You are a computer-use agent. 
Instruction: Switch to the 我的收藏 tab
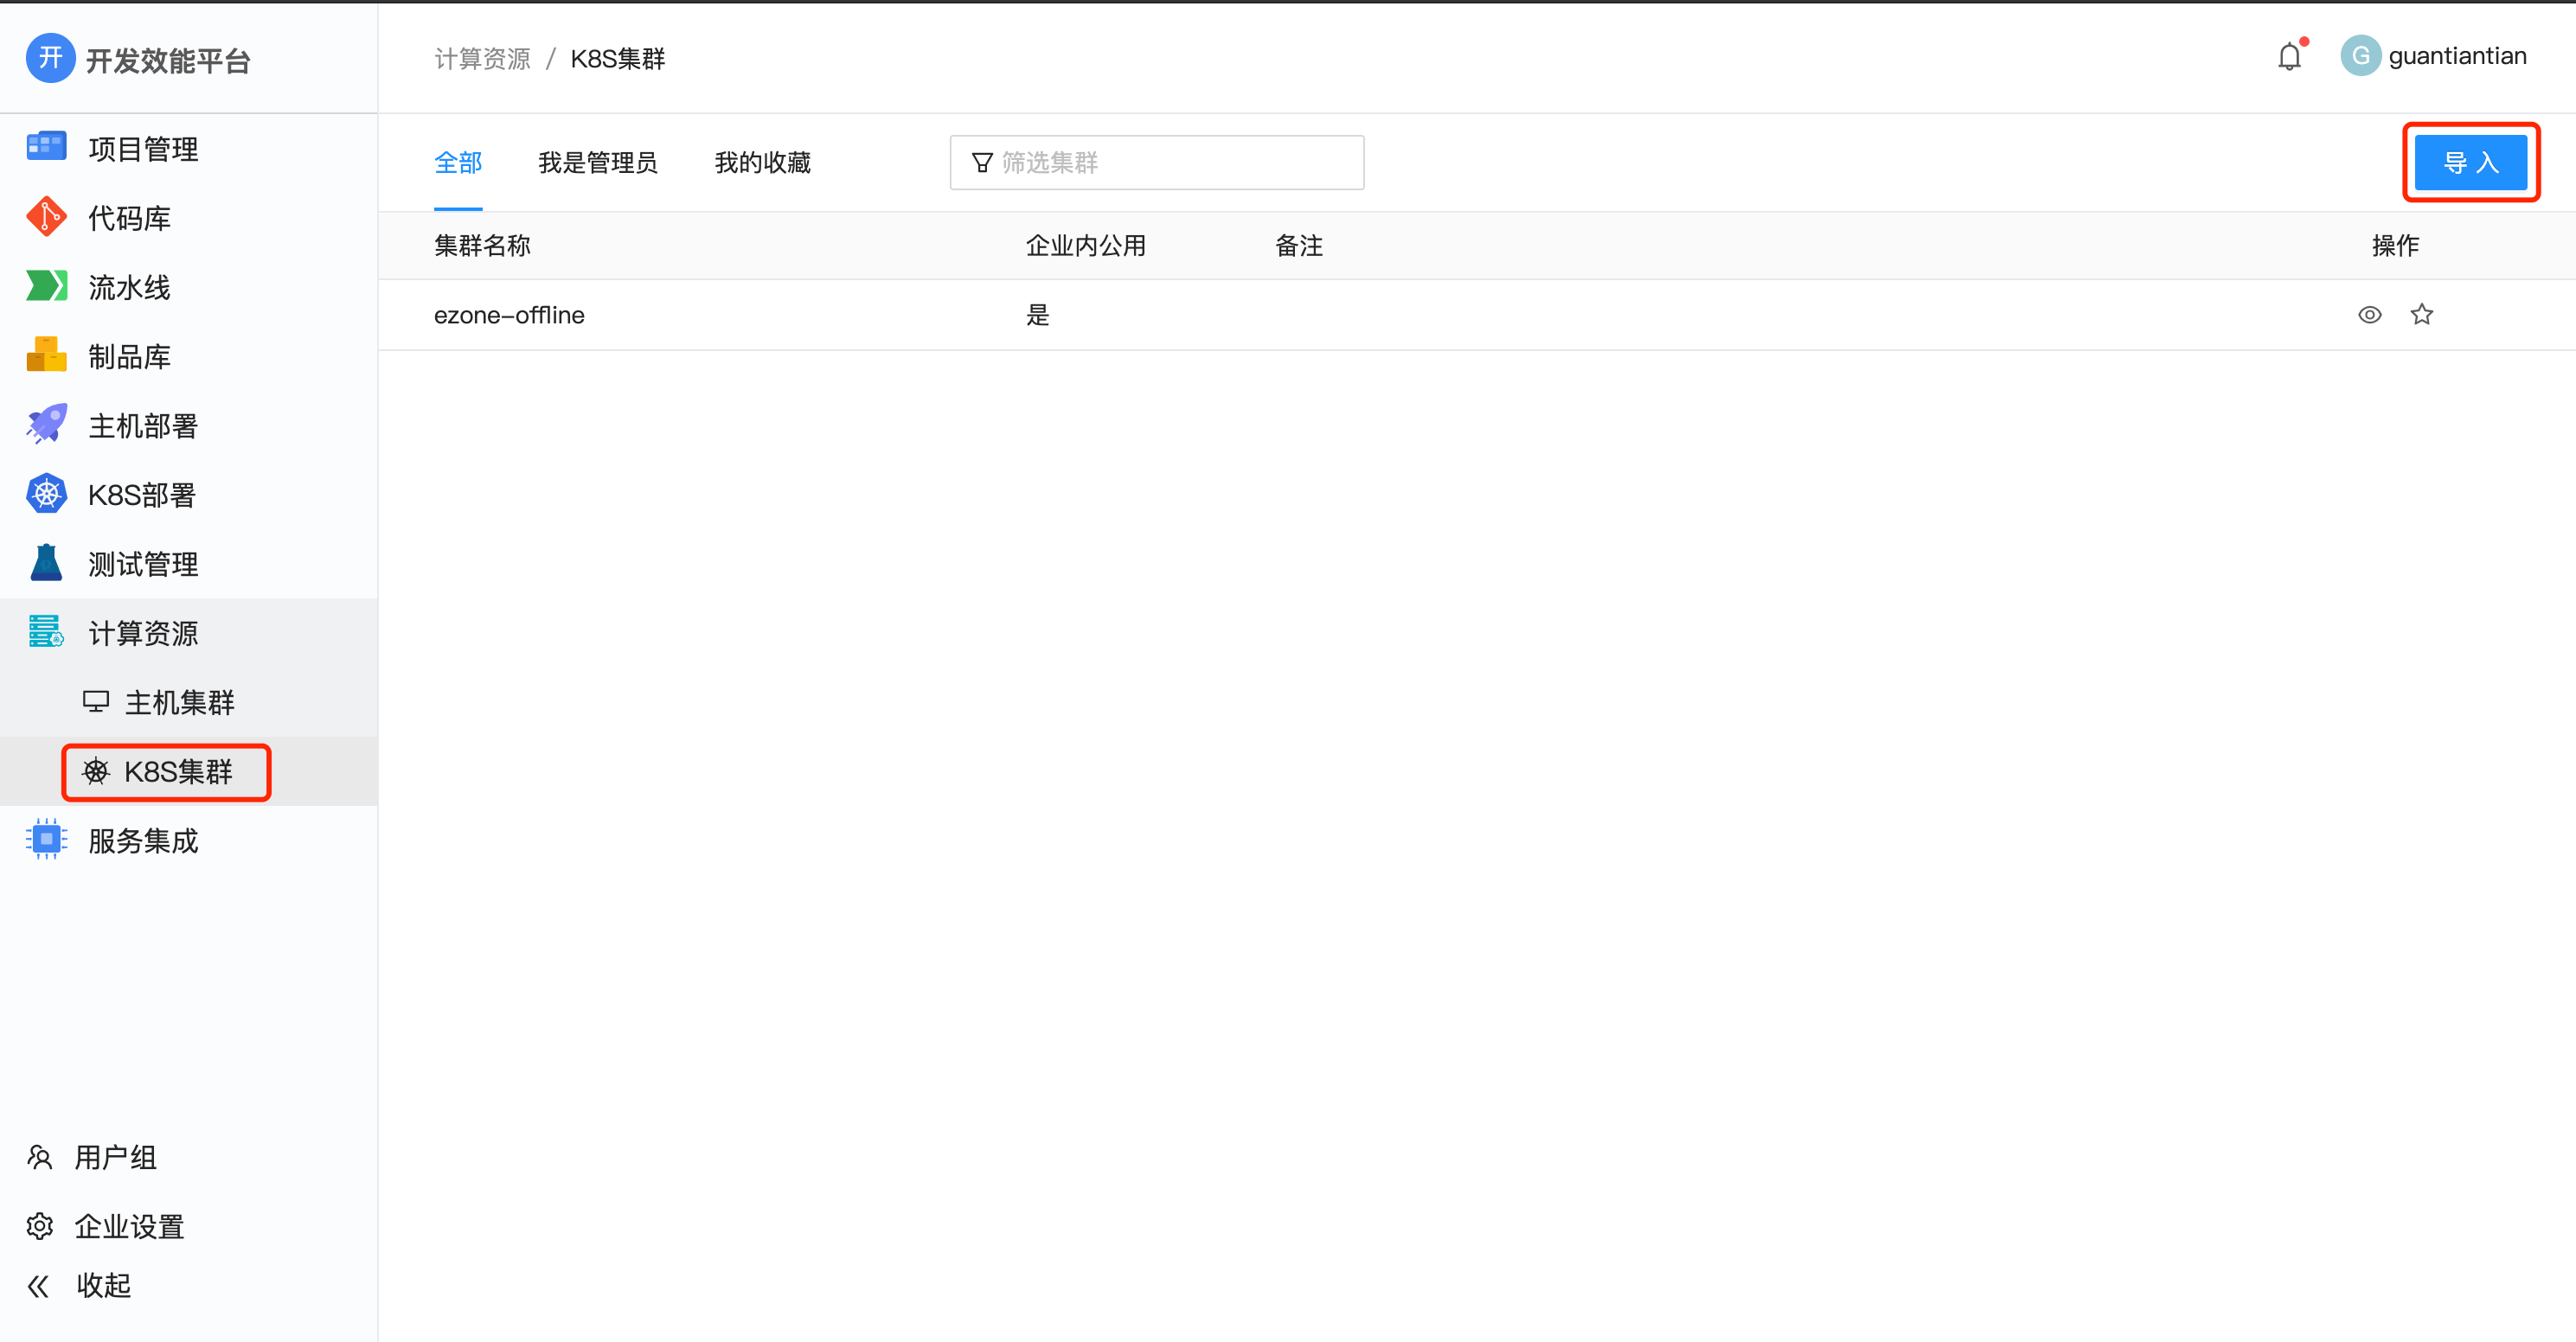762,163
